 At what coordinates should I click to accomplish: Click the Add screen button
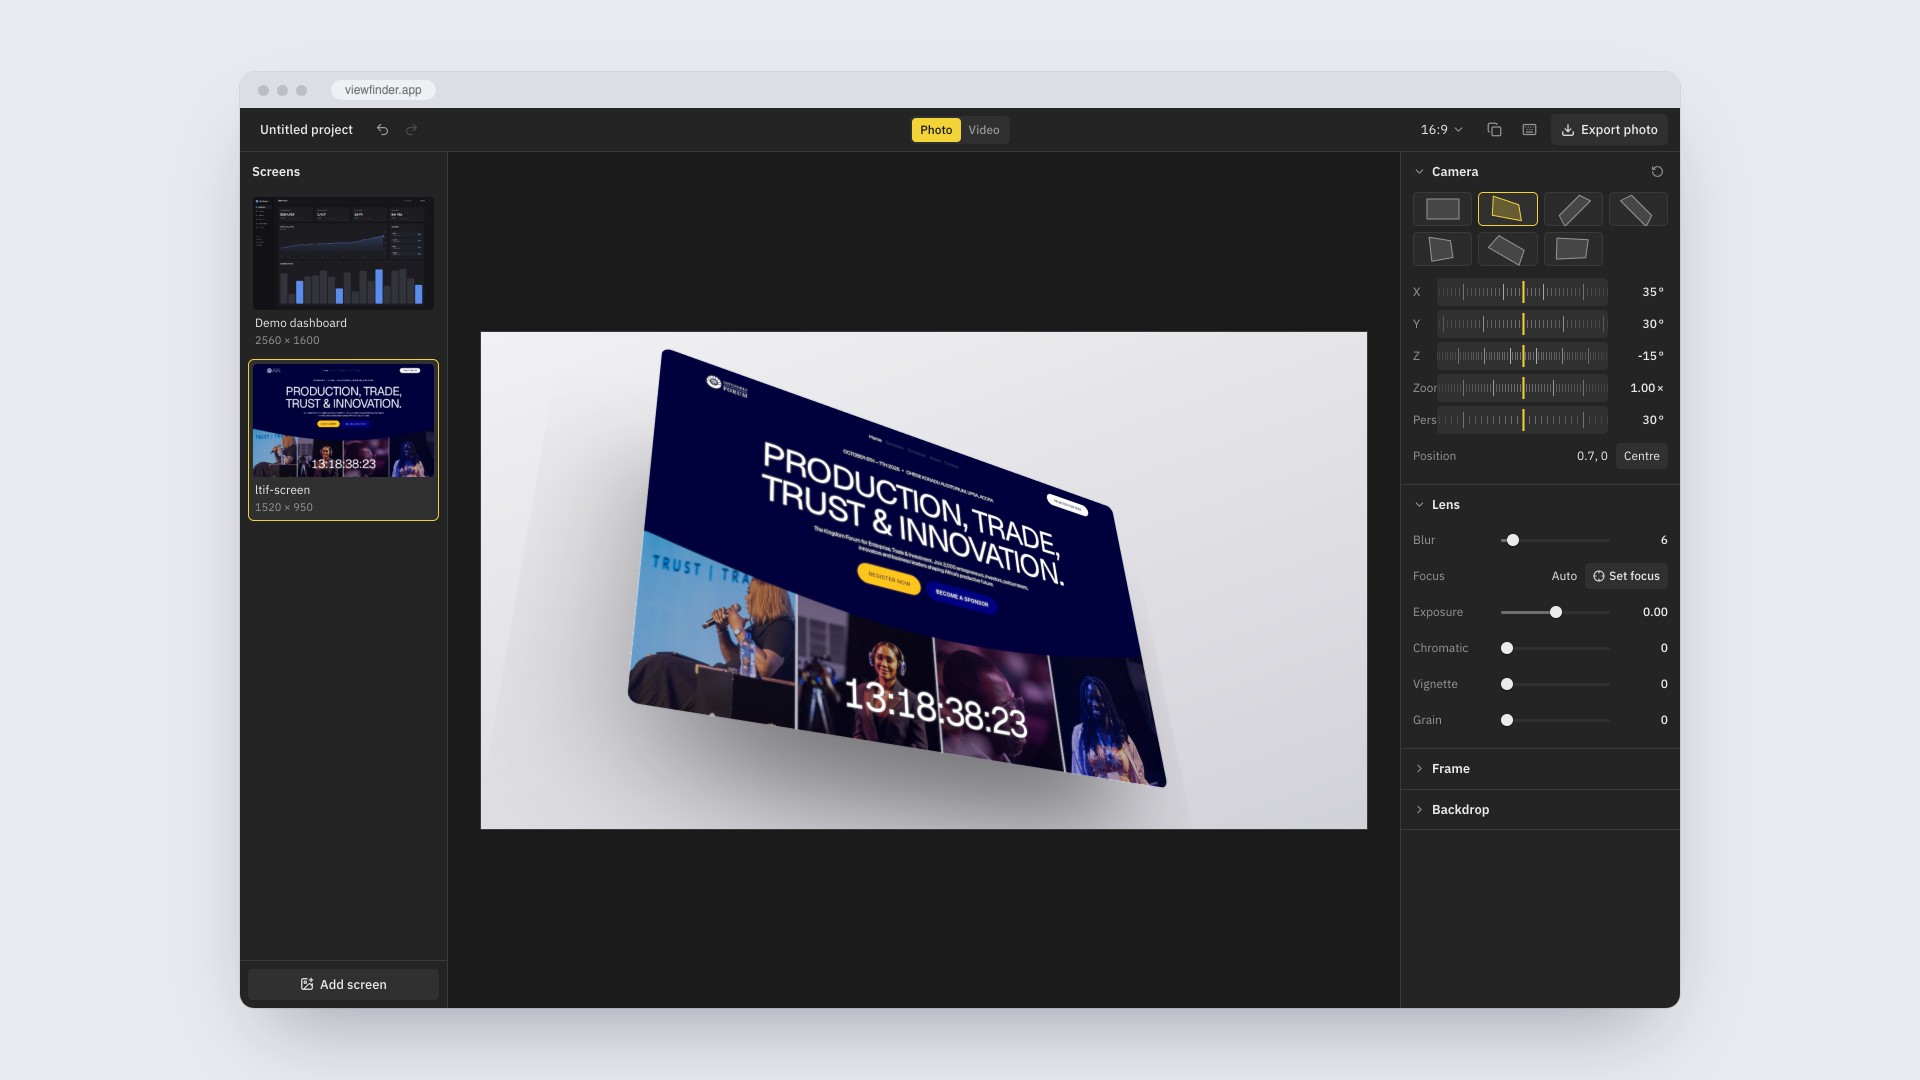coord(343,985)
